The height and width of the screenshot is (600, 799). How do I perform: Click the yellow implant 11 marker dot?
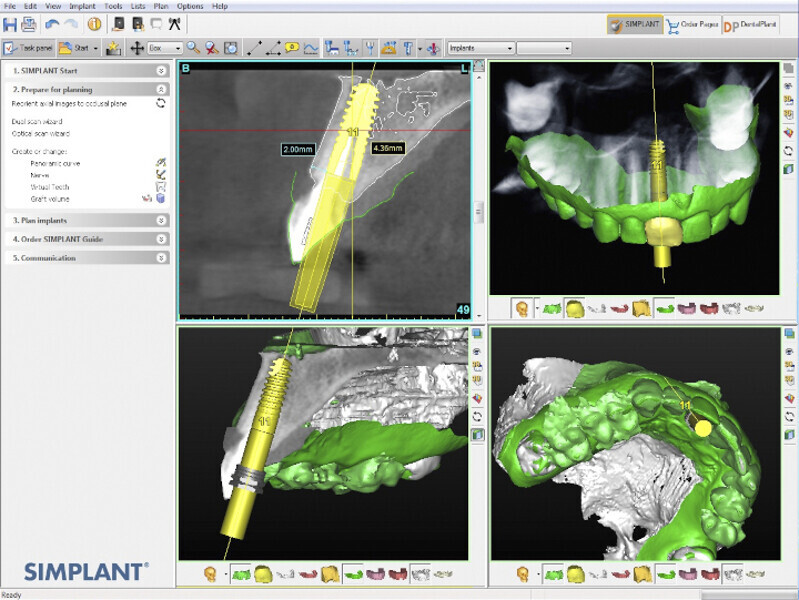coord(703,427)
